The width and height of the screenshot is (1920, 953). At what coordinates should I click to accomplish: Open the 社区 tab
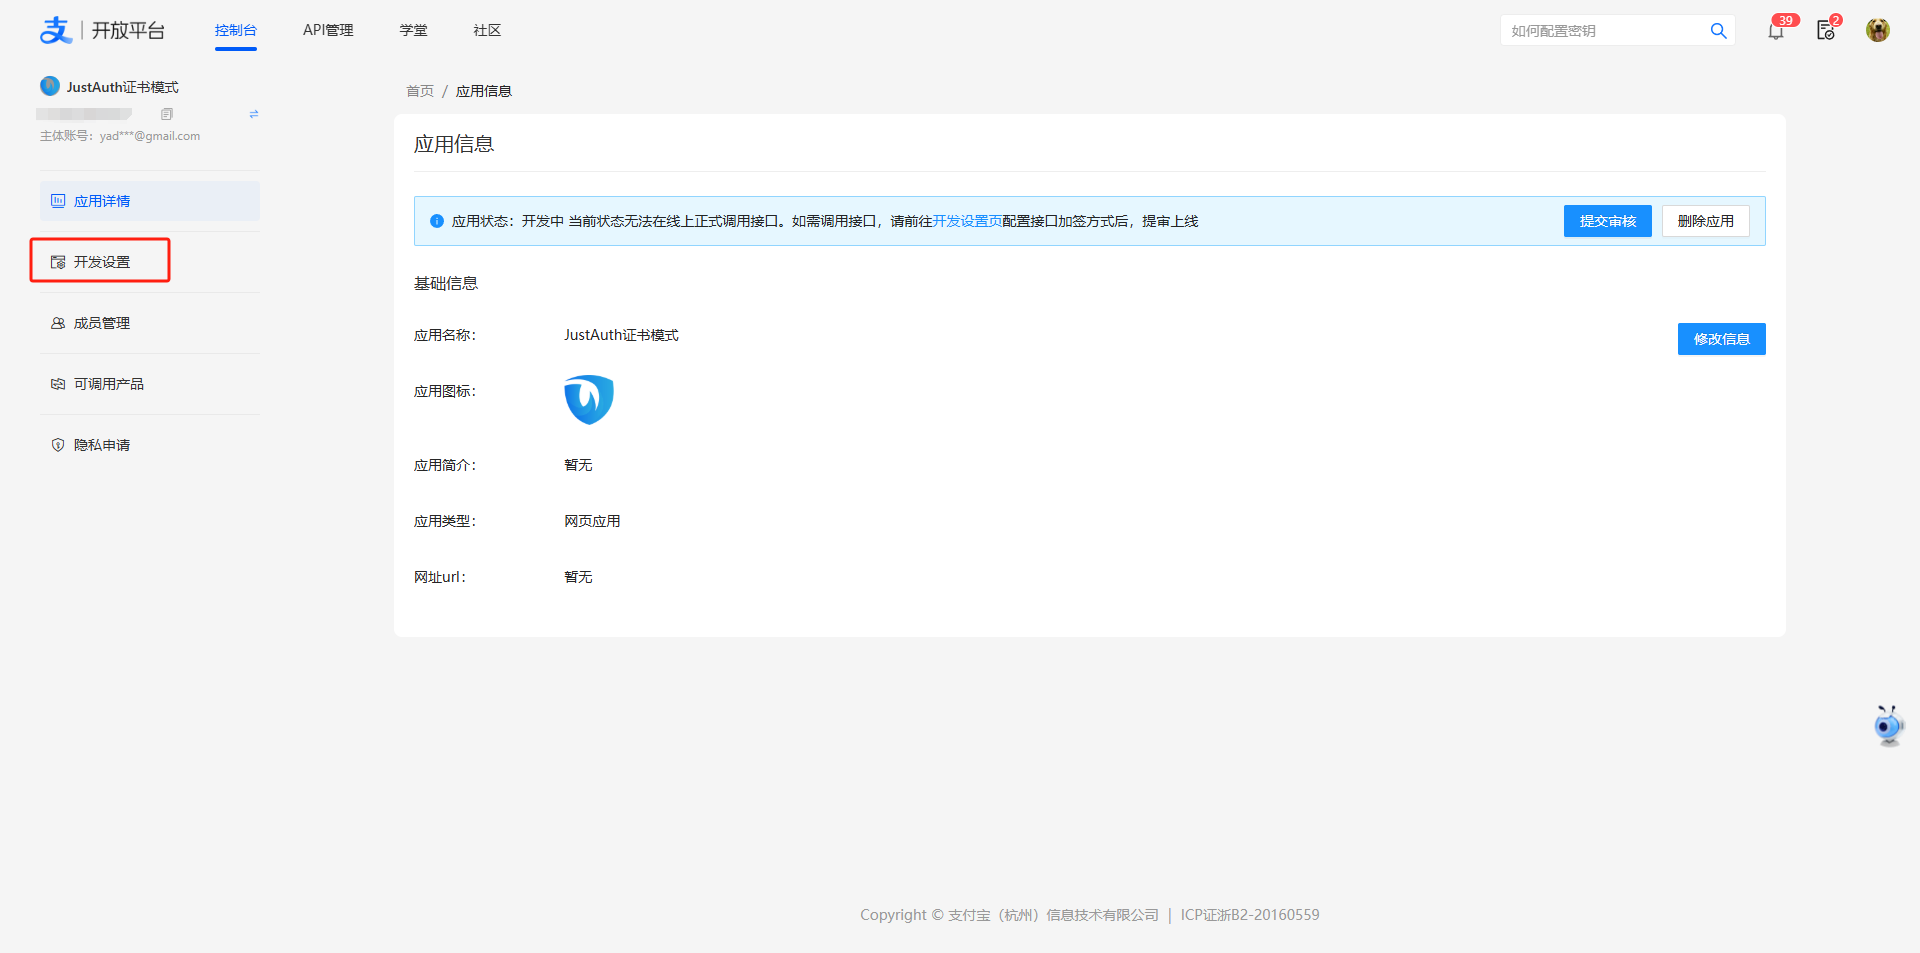click(487, 30)
